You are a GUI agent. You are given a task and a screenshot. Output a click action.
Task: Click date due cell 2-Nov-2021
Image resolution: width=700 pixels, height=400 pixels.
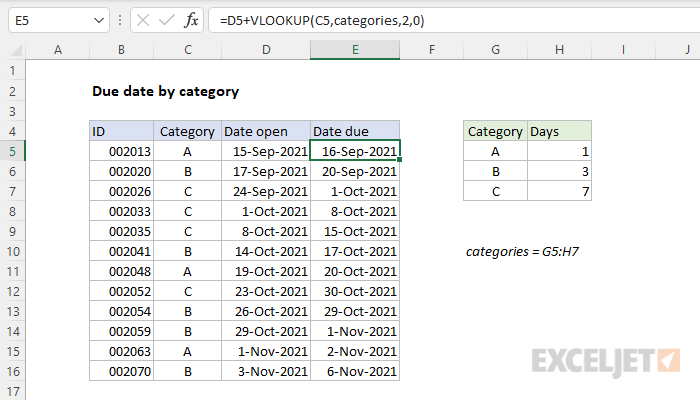pyautogui.click(x=355, y=351)
